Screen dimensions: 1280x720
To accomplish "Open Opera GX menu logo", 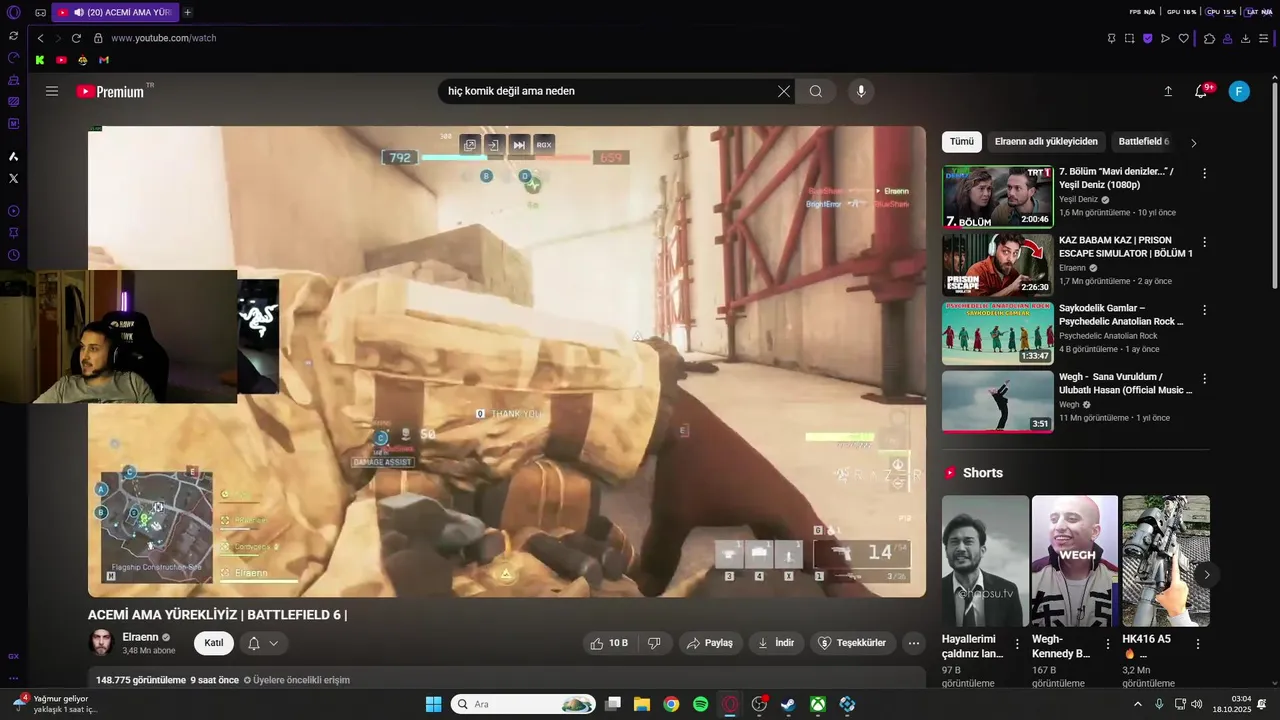I will pos(13,13).
